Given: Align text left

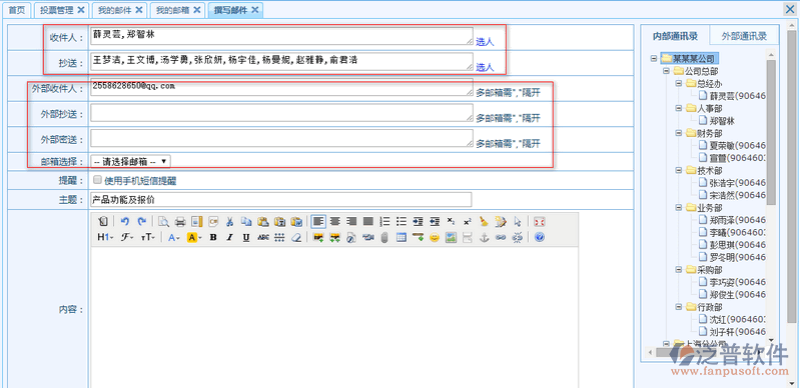Looking at the screenshot, I should click(318, 221).
